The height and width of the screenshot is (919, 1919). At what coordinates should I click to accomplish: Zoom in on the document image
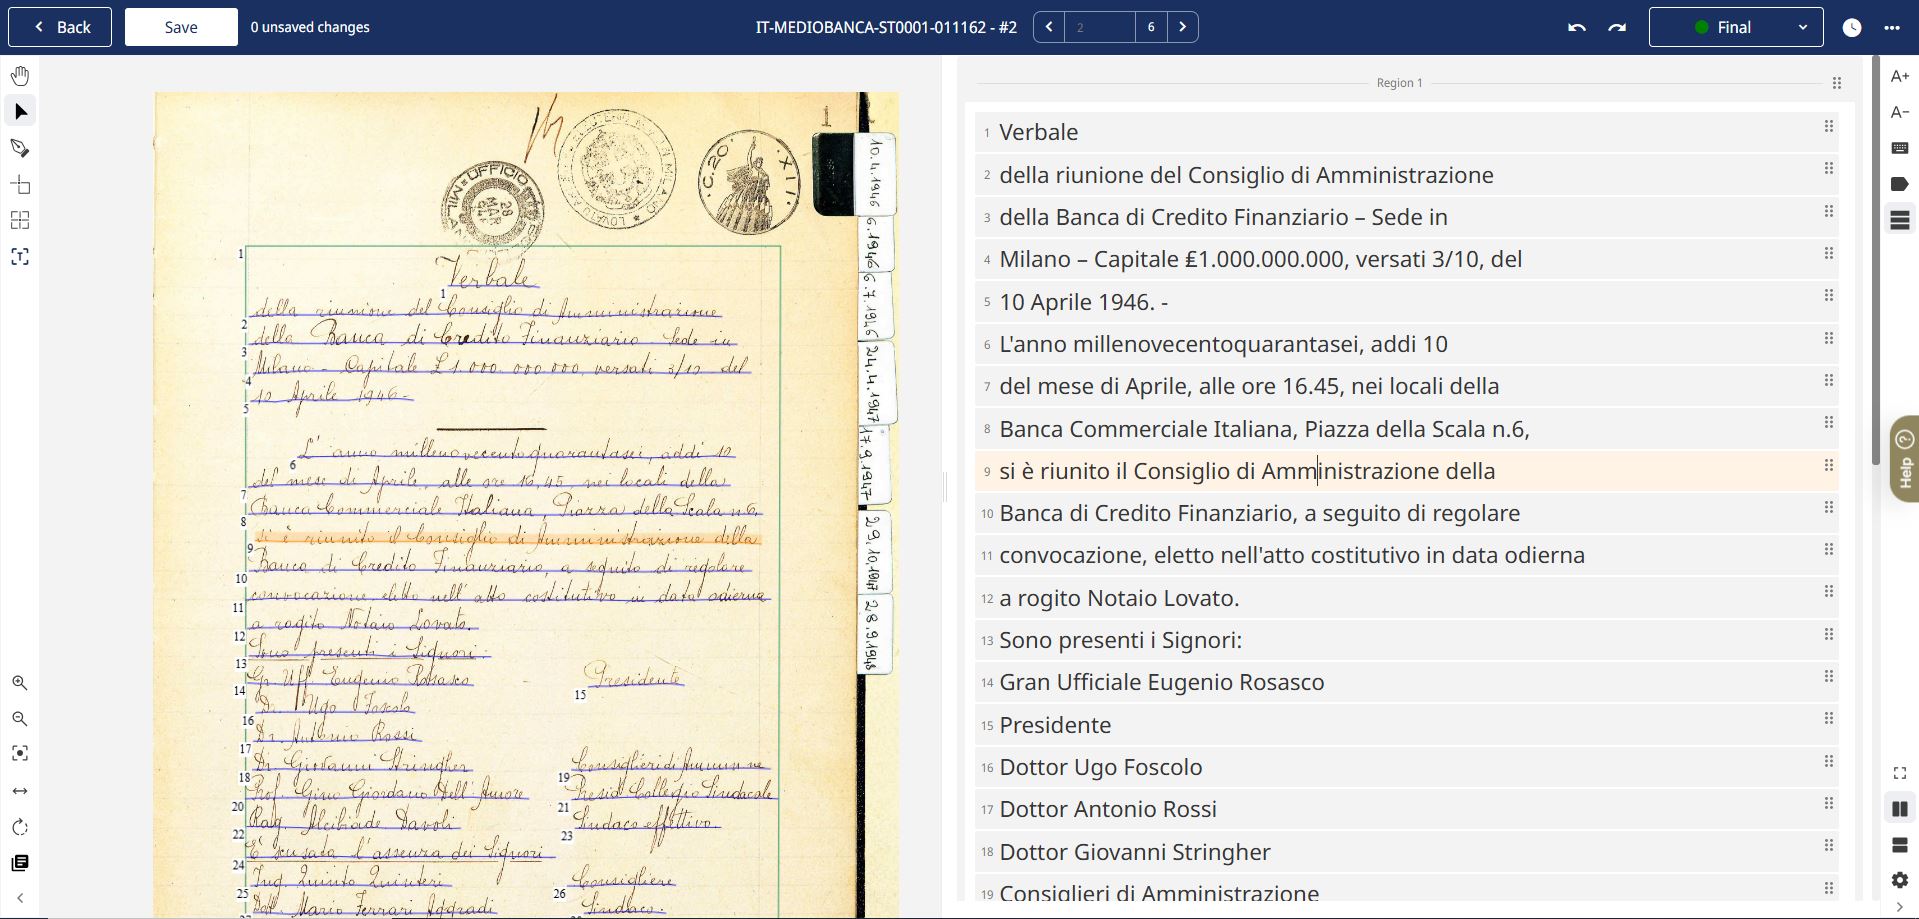coord(19,684)
